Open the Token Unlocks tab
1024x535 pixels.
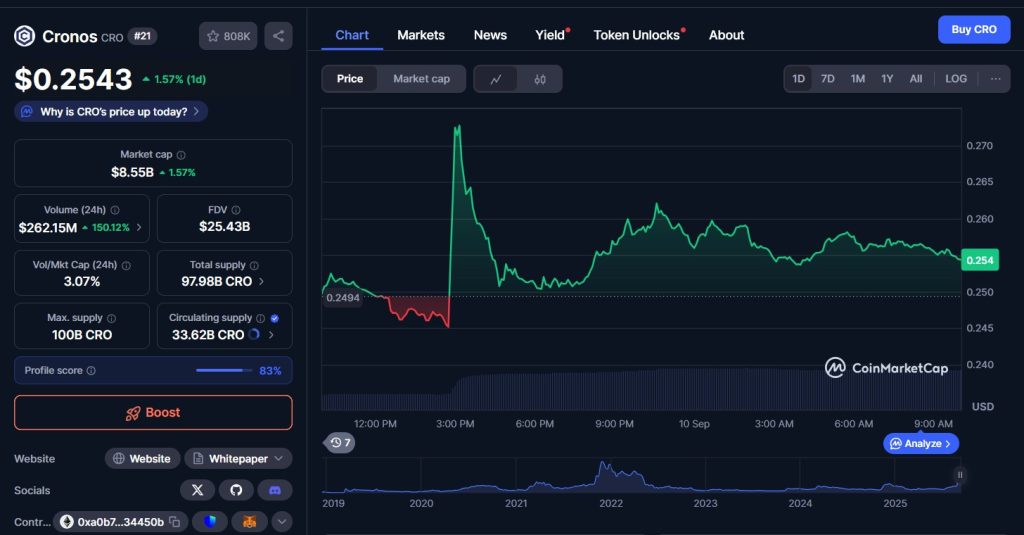tap(637, 35)
